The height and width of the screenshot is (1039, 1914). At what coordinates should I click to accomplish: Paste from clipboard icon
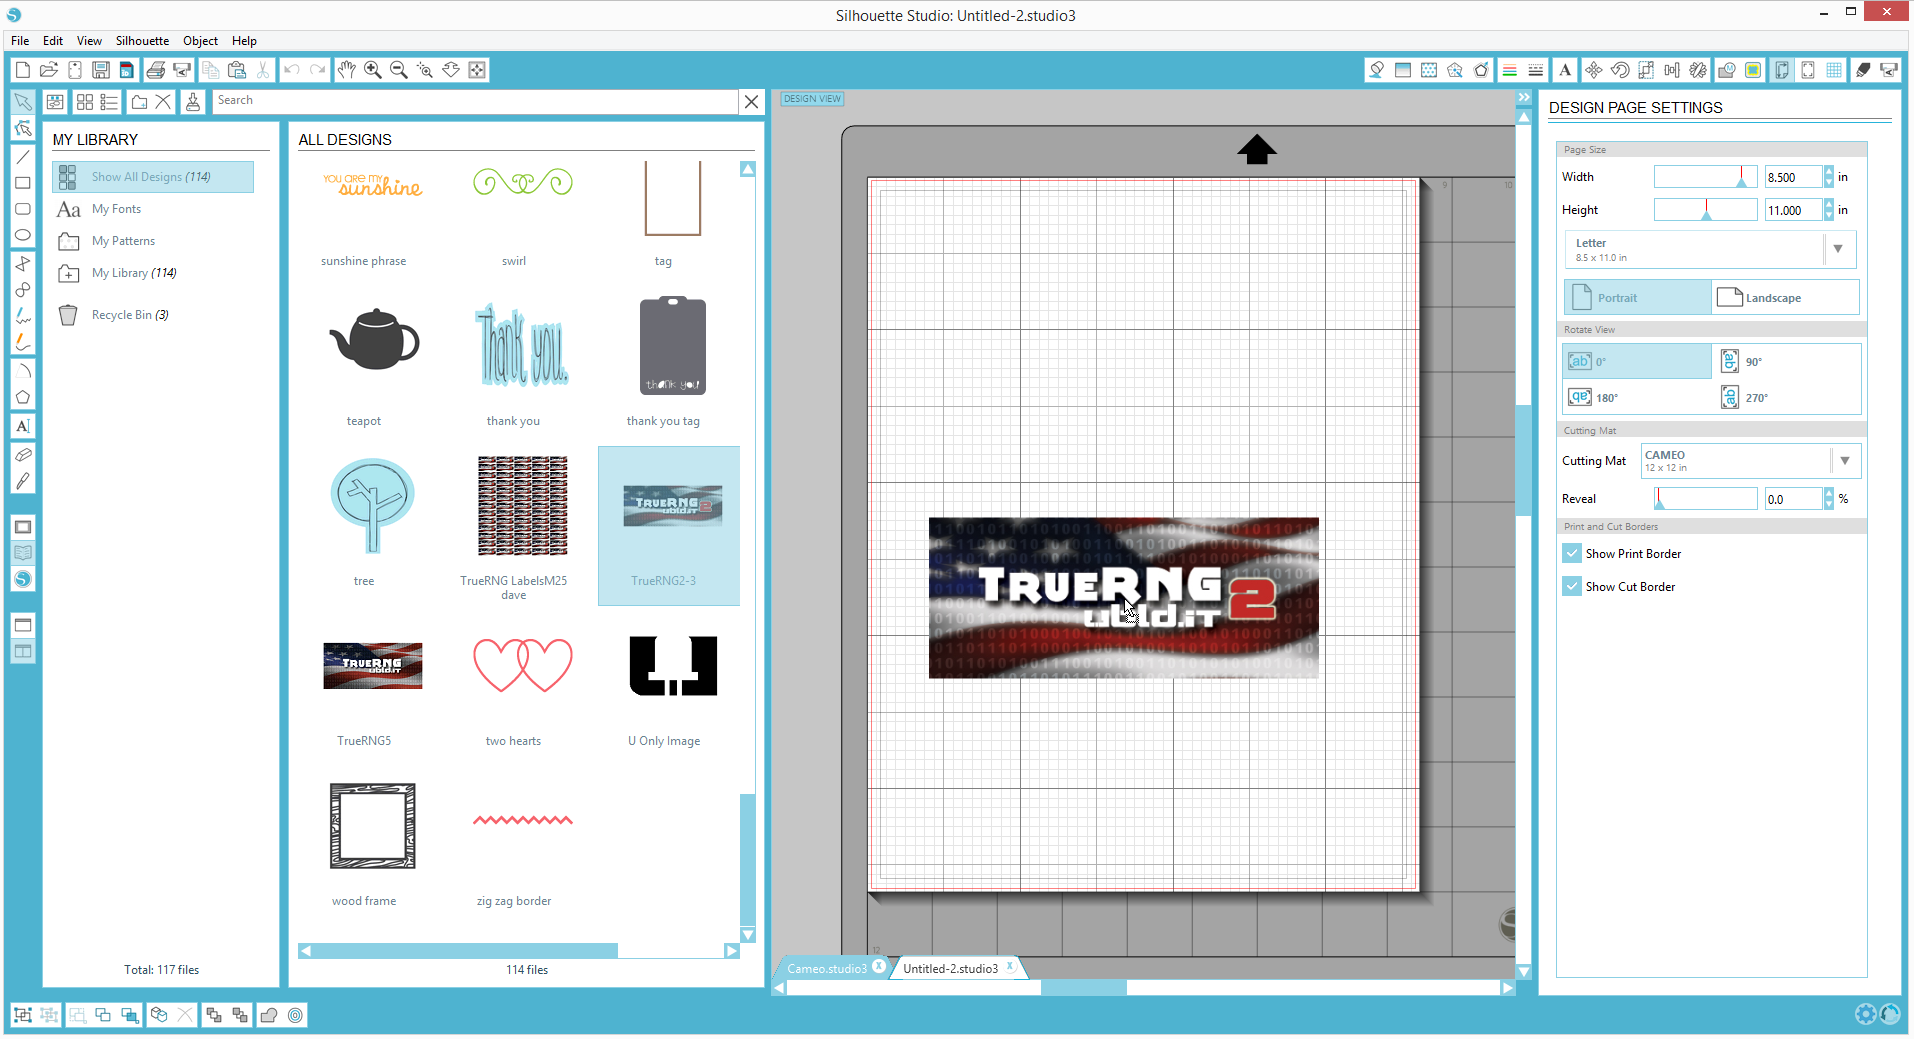click(237, 70)
